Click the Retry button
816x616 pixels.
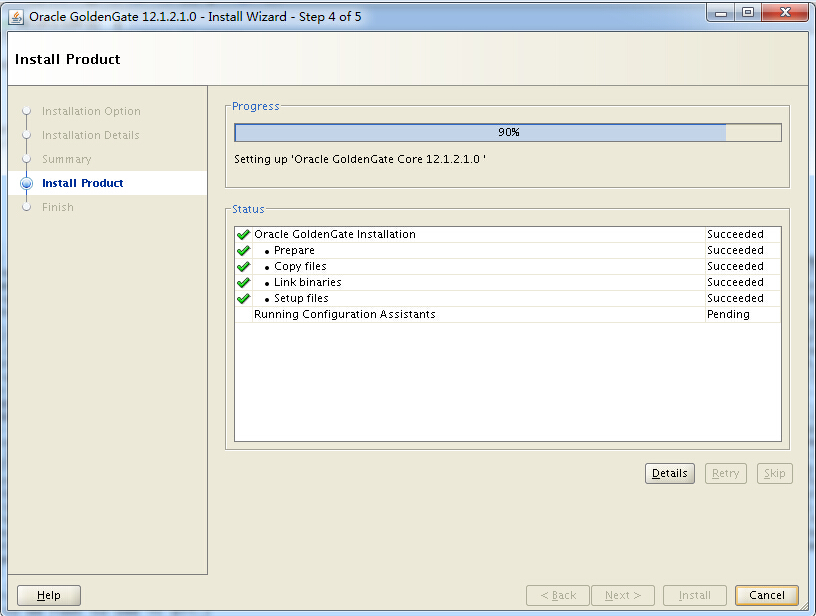pyautogui.click(x=725, y=473)
